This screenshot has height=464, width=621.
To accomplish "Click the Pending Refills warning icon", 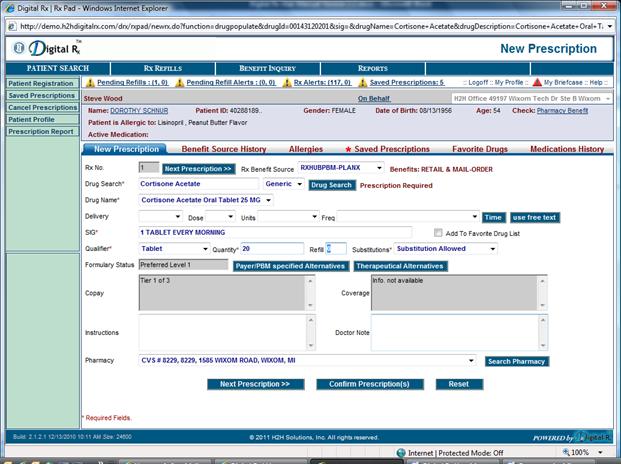I will [x=90, y=83].
